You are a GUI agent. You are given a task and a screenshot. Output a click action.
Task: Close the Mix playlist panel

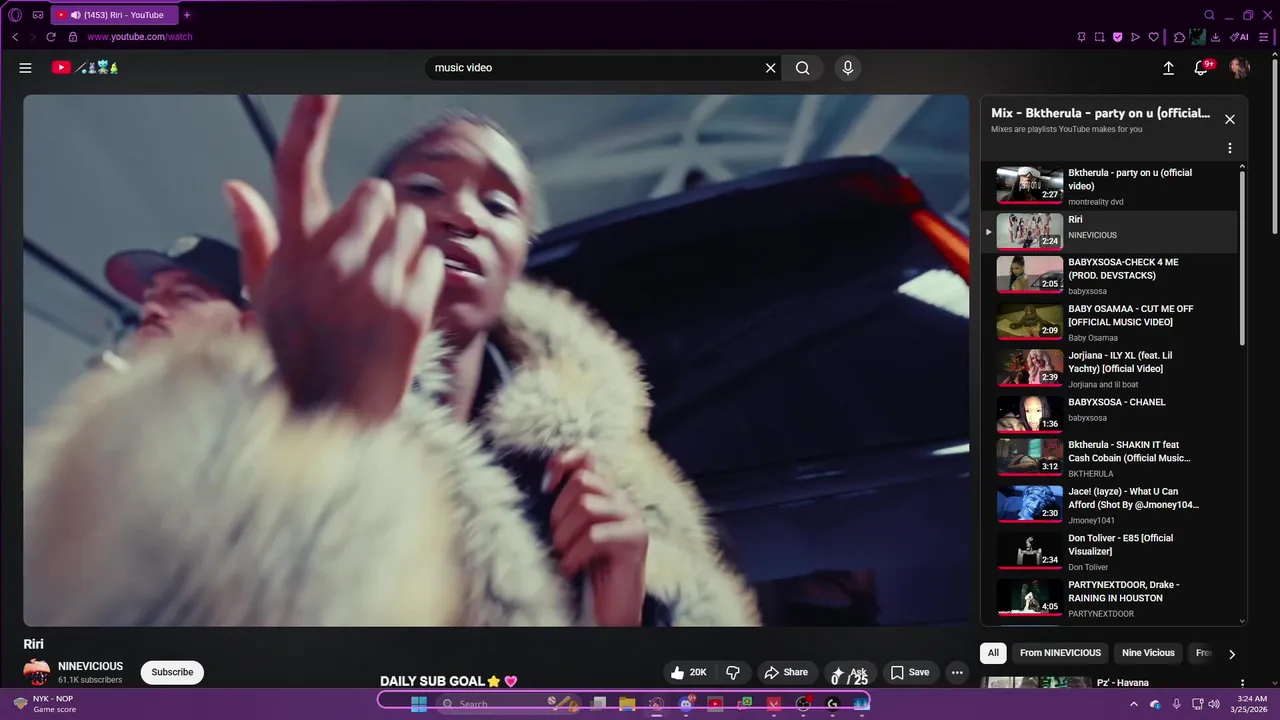1230,119
